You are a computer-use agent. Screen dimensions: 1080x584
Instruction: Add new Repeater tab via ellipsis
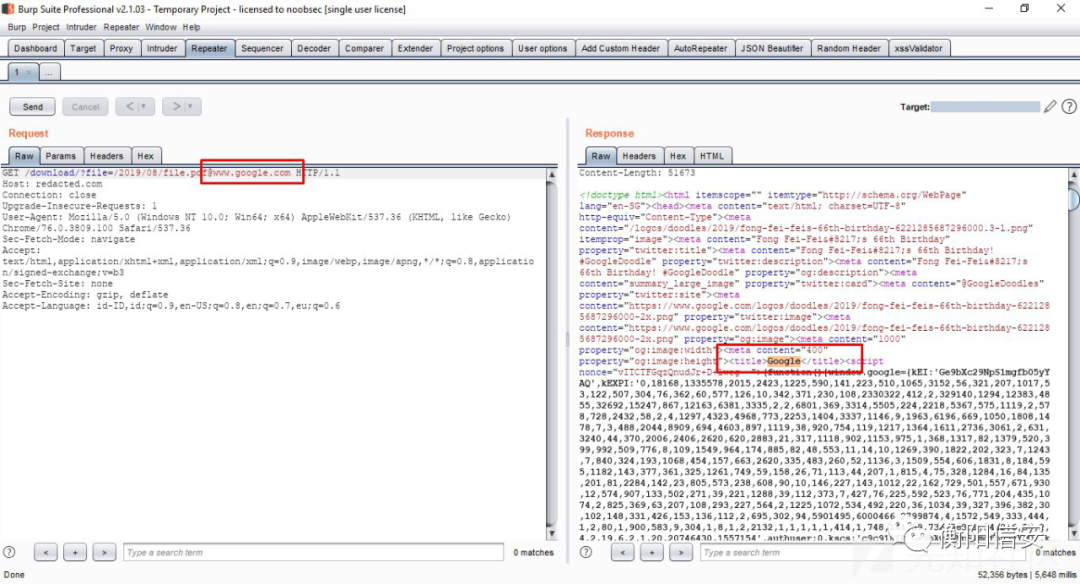click(x=49, y=72)
